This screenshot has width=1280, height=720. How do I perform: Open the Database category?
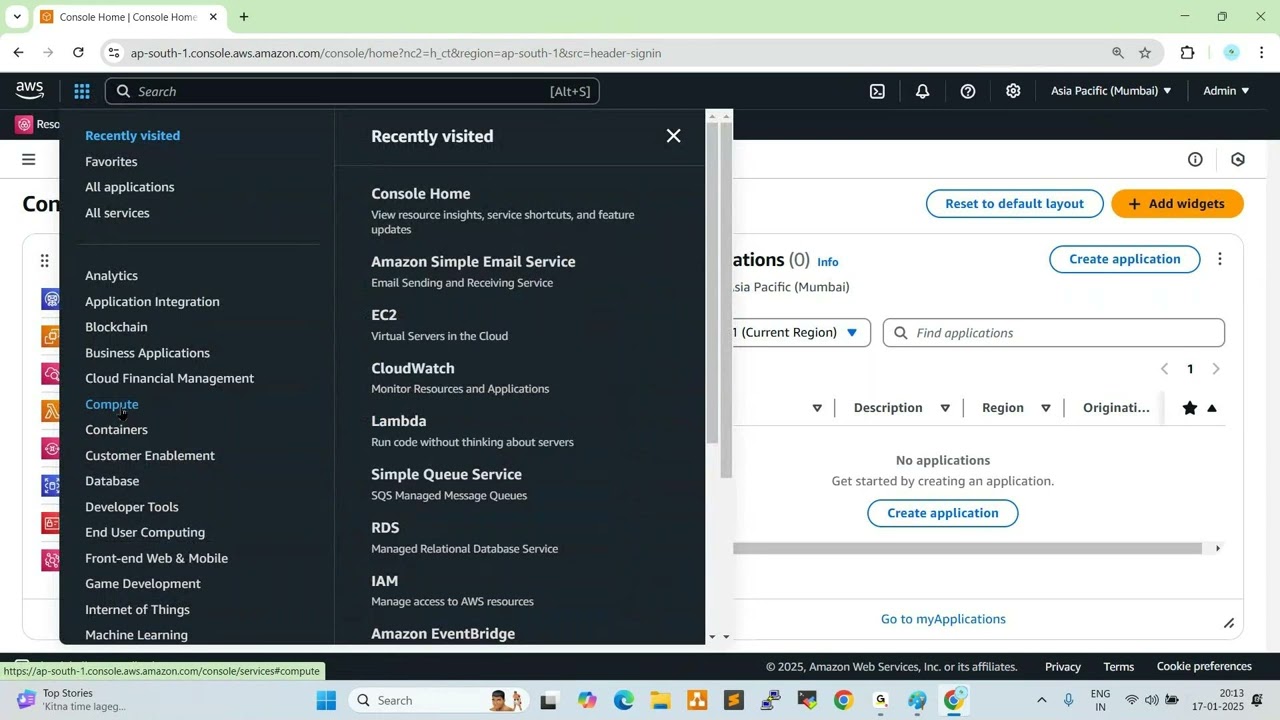pos(112,481)
